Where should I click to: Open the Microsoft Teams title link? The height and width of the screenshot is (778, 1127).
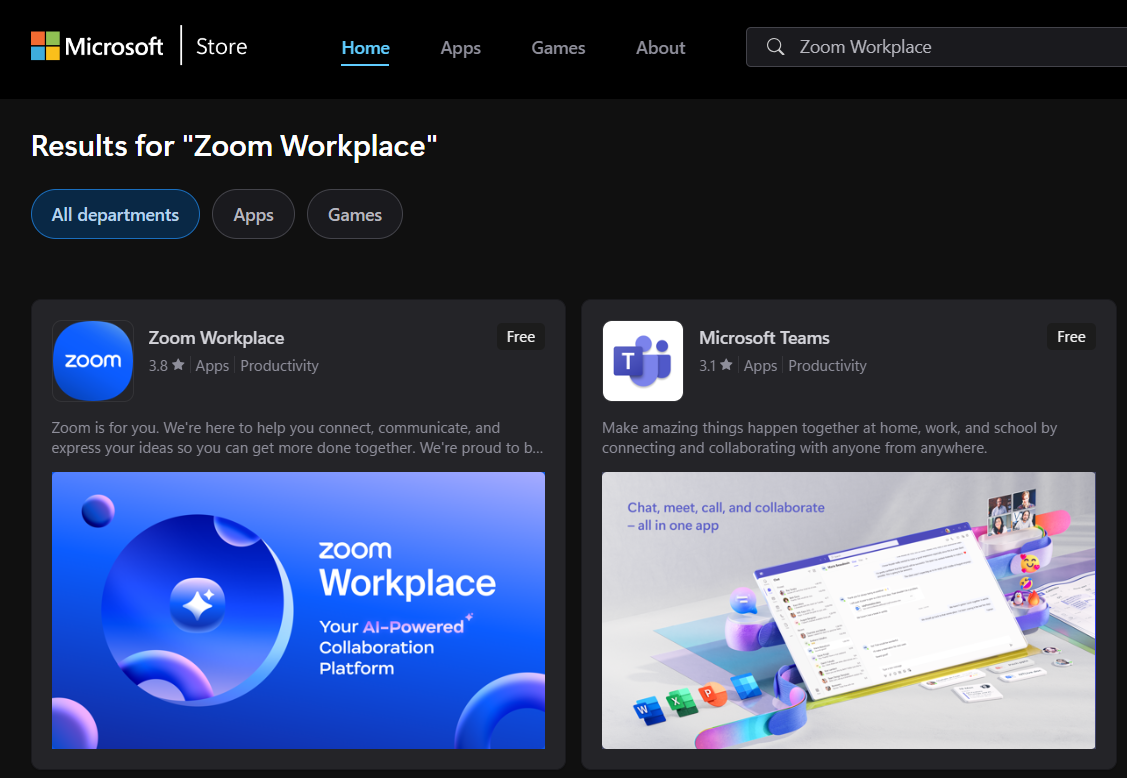click(764, 338)
